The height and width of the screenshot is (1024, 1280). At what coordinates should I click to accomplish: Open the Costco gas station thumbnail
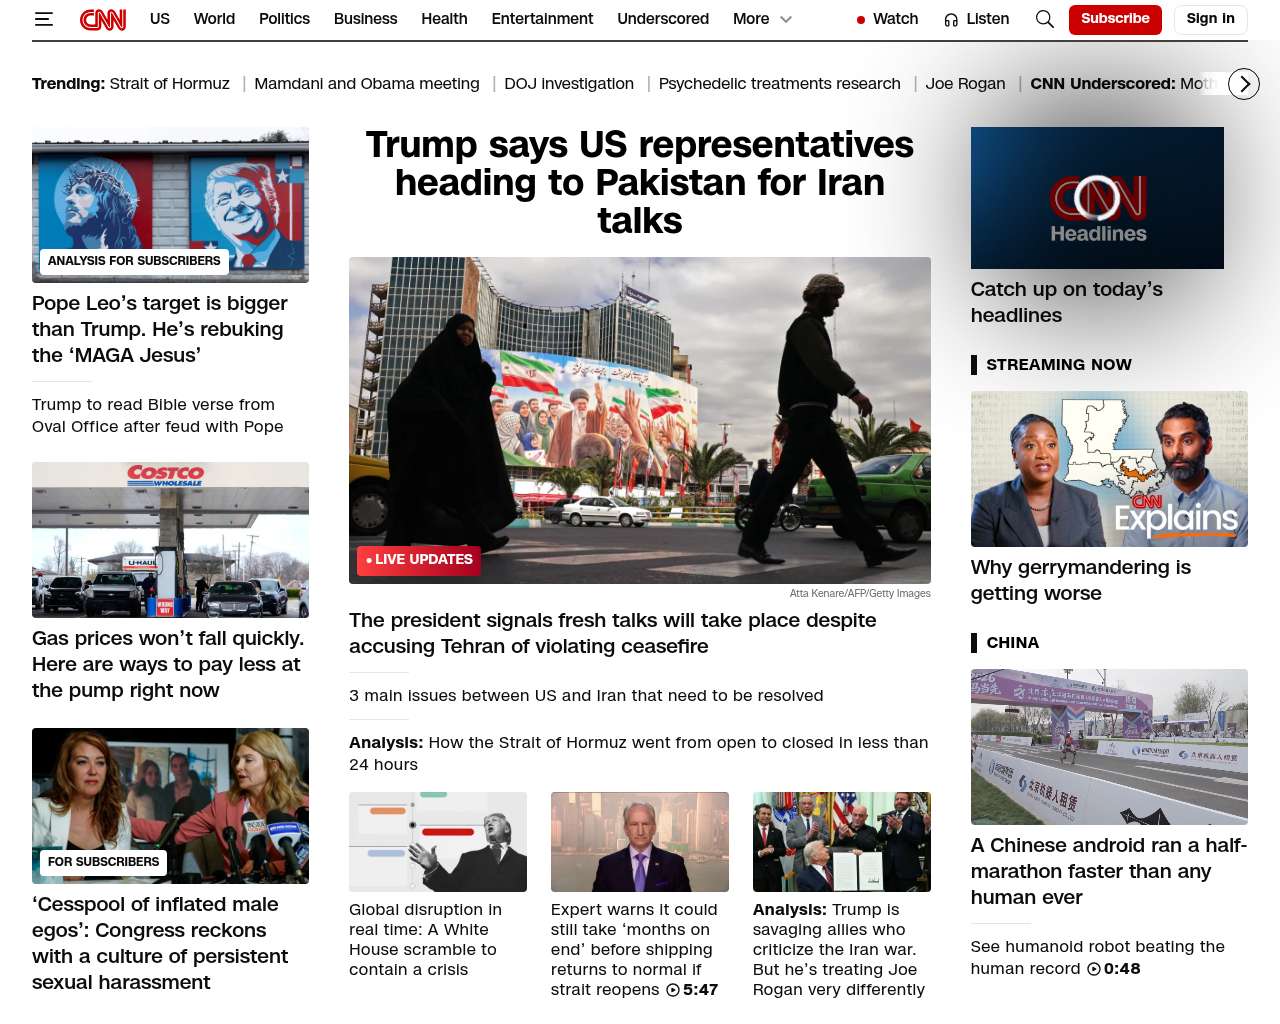[x=170, y=540]
